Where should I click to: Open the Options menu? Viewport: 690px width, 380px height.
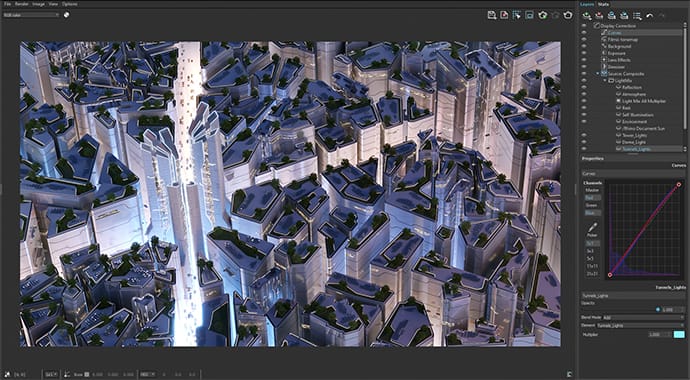click(70, 4)
